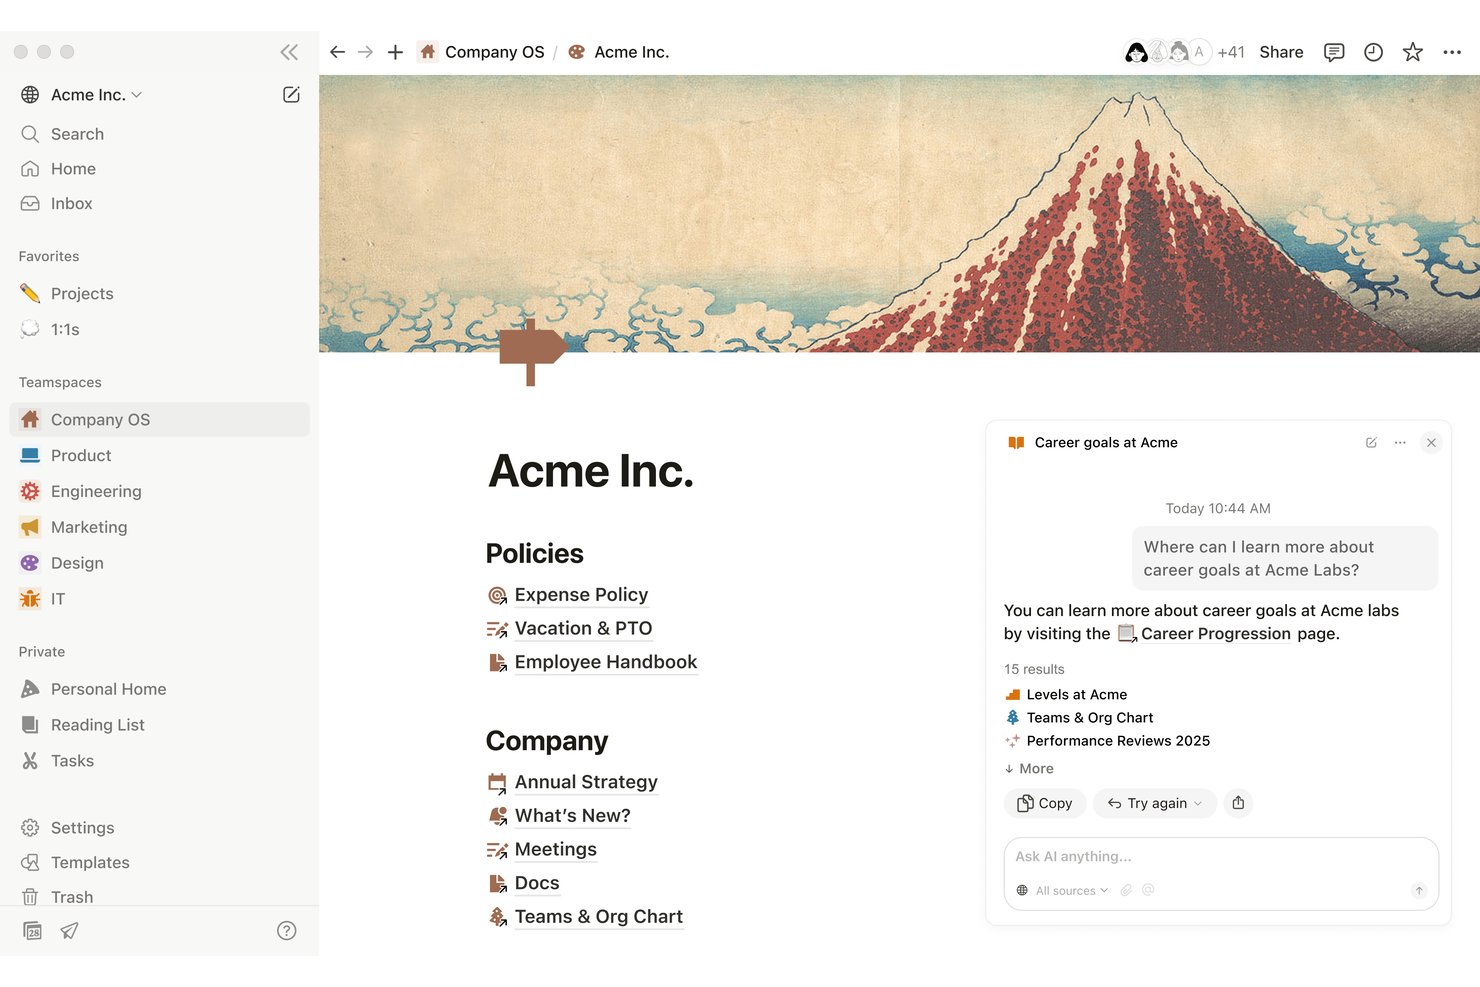The height and width of the screenshot is (987, 1480).
Task: Attach a file in Ask AI box
Action: click(1126, 890)
